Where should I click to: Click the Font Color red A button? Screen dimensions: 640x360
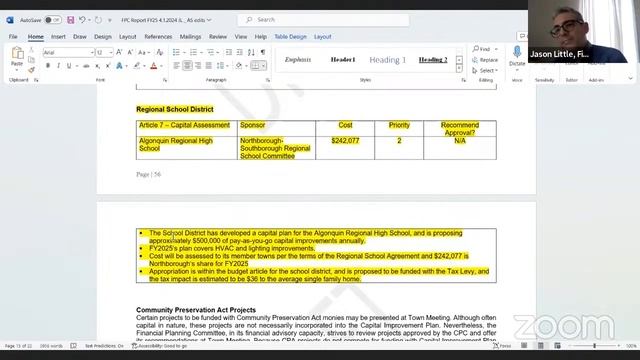[154, 66]
